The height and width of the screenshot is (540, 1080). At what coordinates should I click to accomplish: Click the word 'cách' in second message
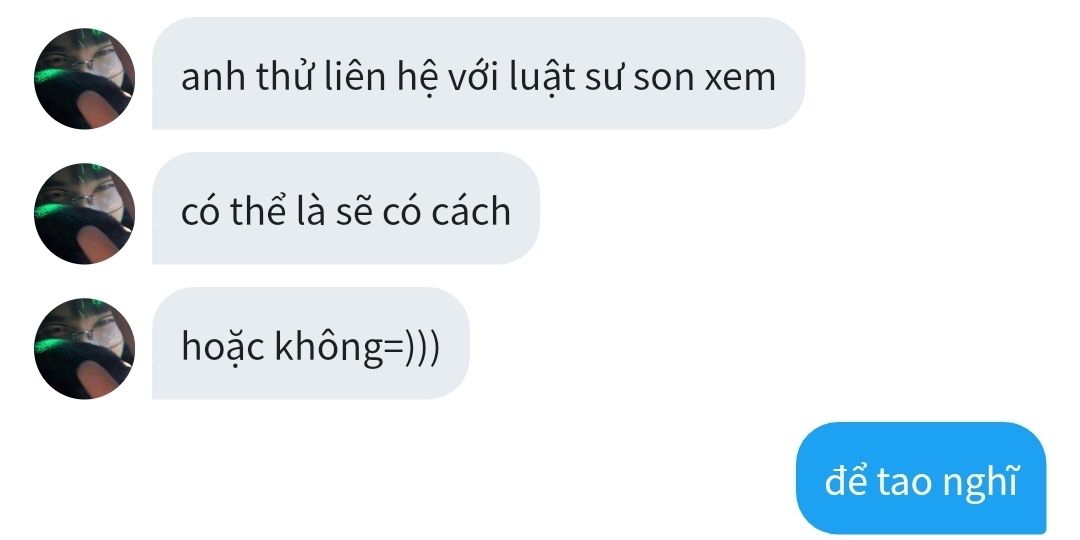coord(471,210)
